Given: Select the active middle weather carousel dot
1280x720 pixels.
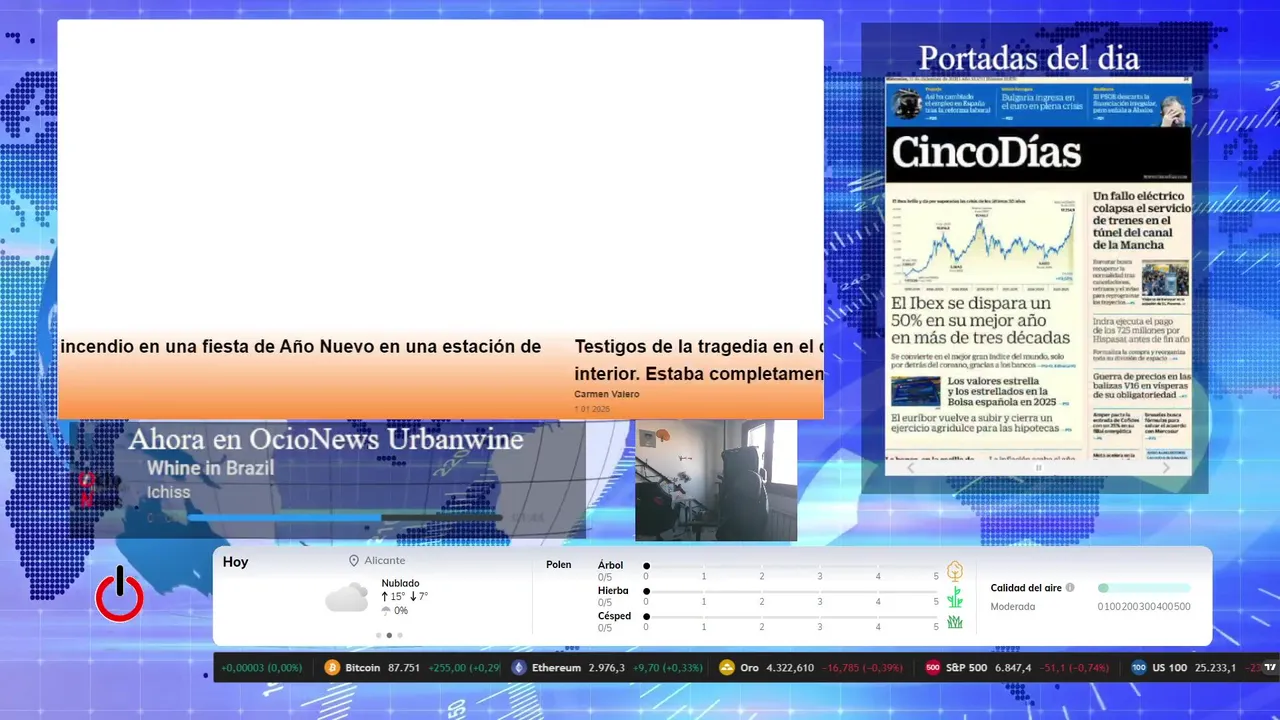Looking at the screenshot, I should pos(389,635).
